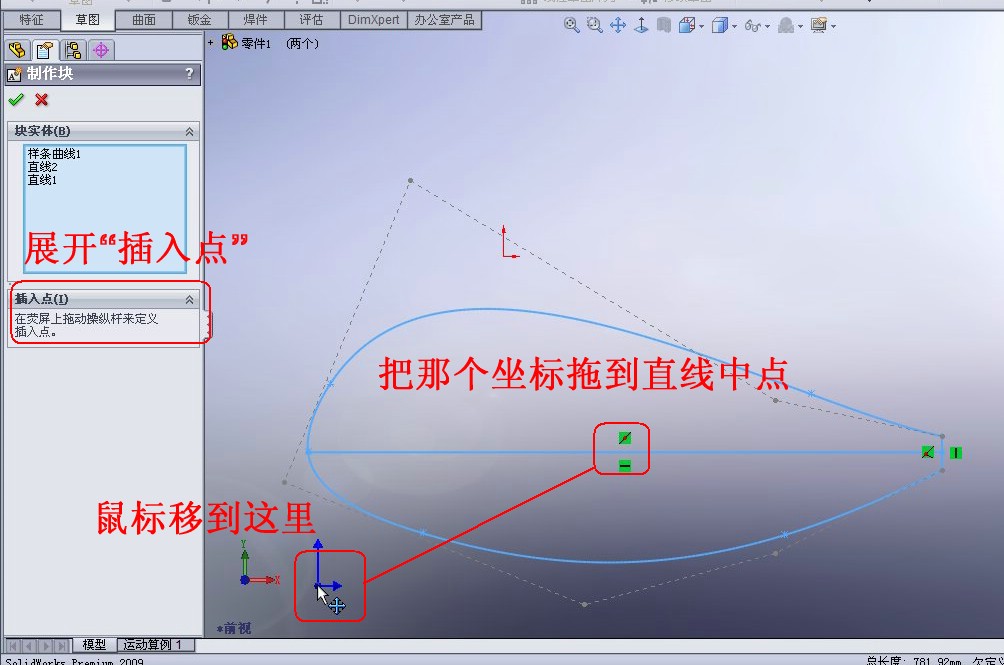Open the 焊件 ribbon tab
The image size is (1004, 665).
(x=255, y=20)
